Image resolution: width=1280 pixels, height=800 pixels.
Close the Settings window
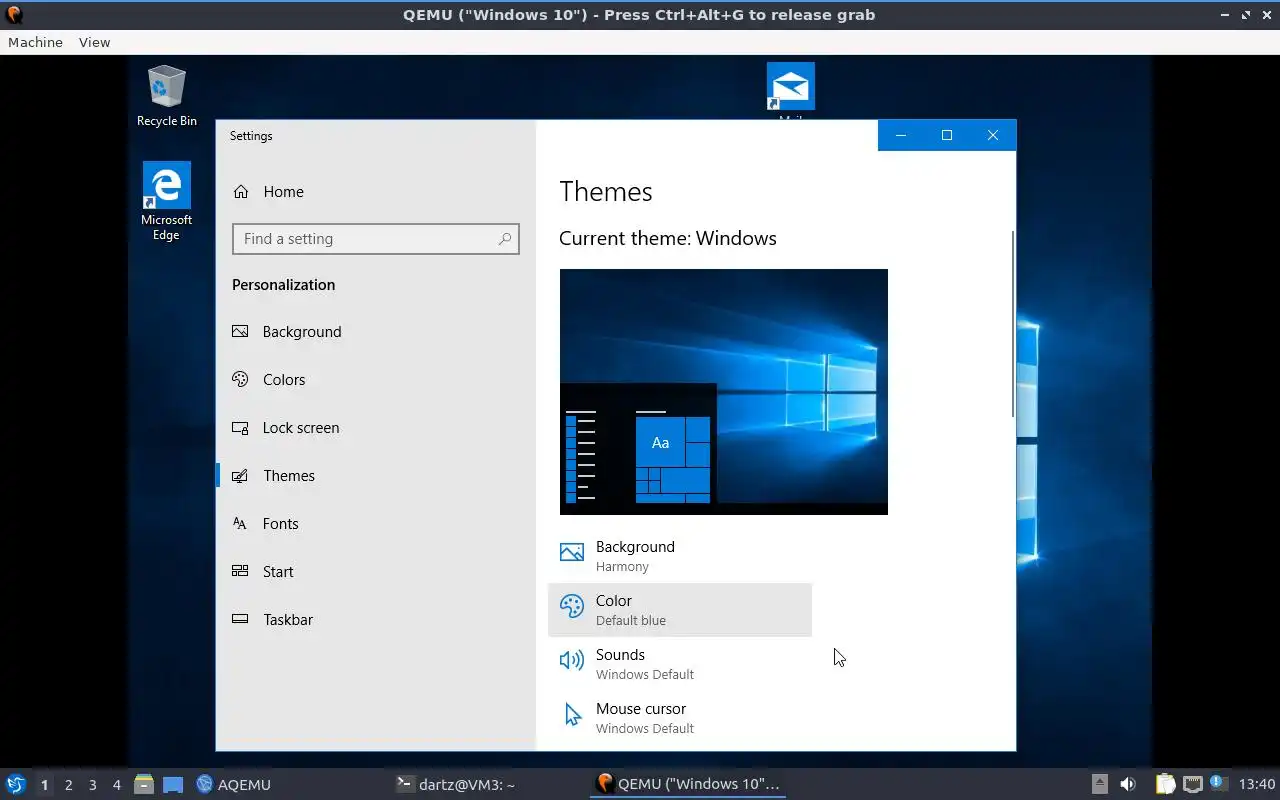pos(993,135)
